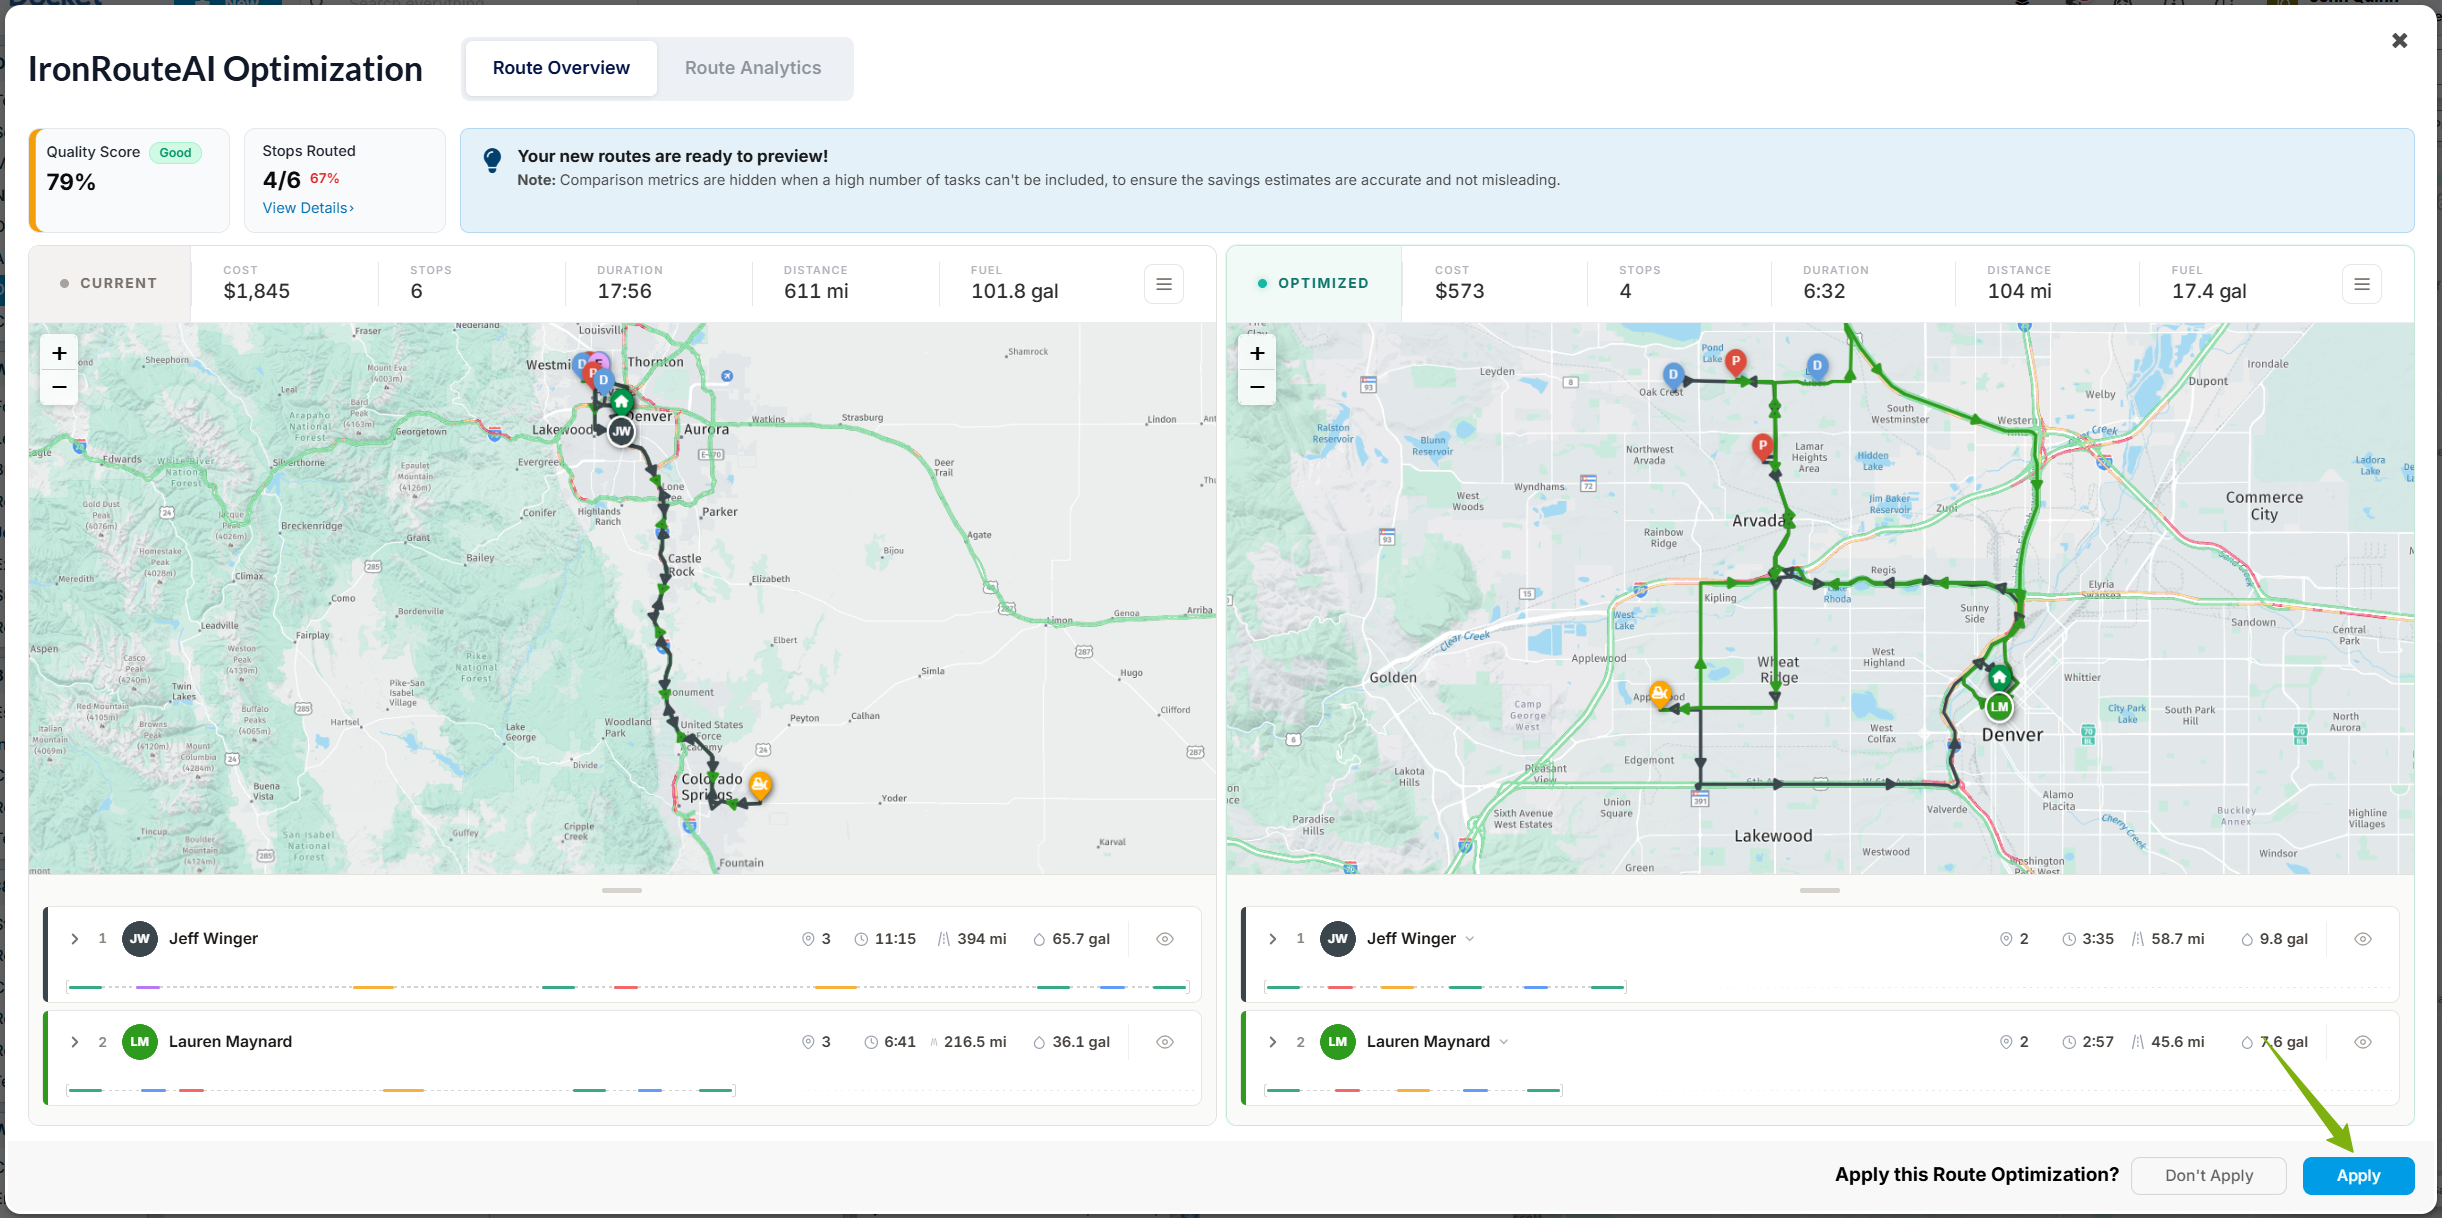2442x1218 pixels.
Task: Zoom in on the Current route map
Action: click(59, 353)
